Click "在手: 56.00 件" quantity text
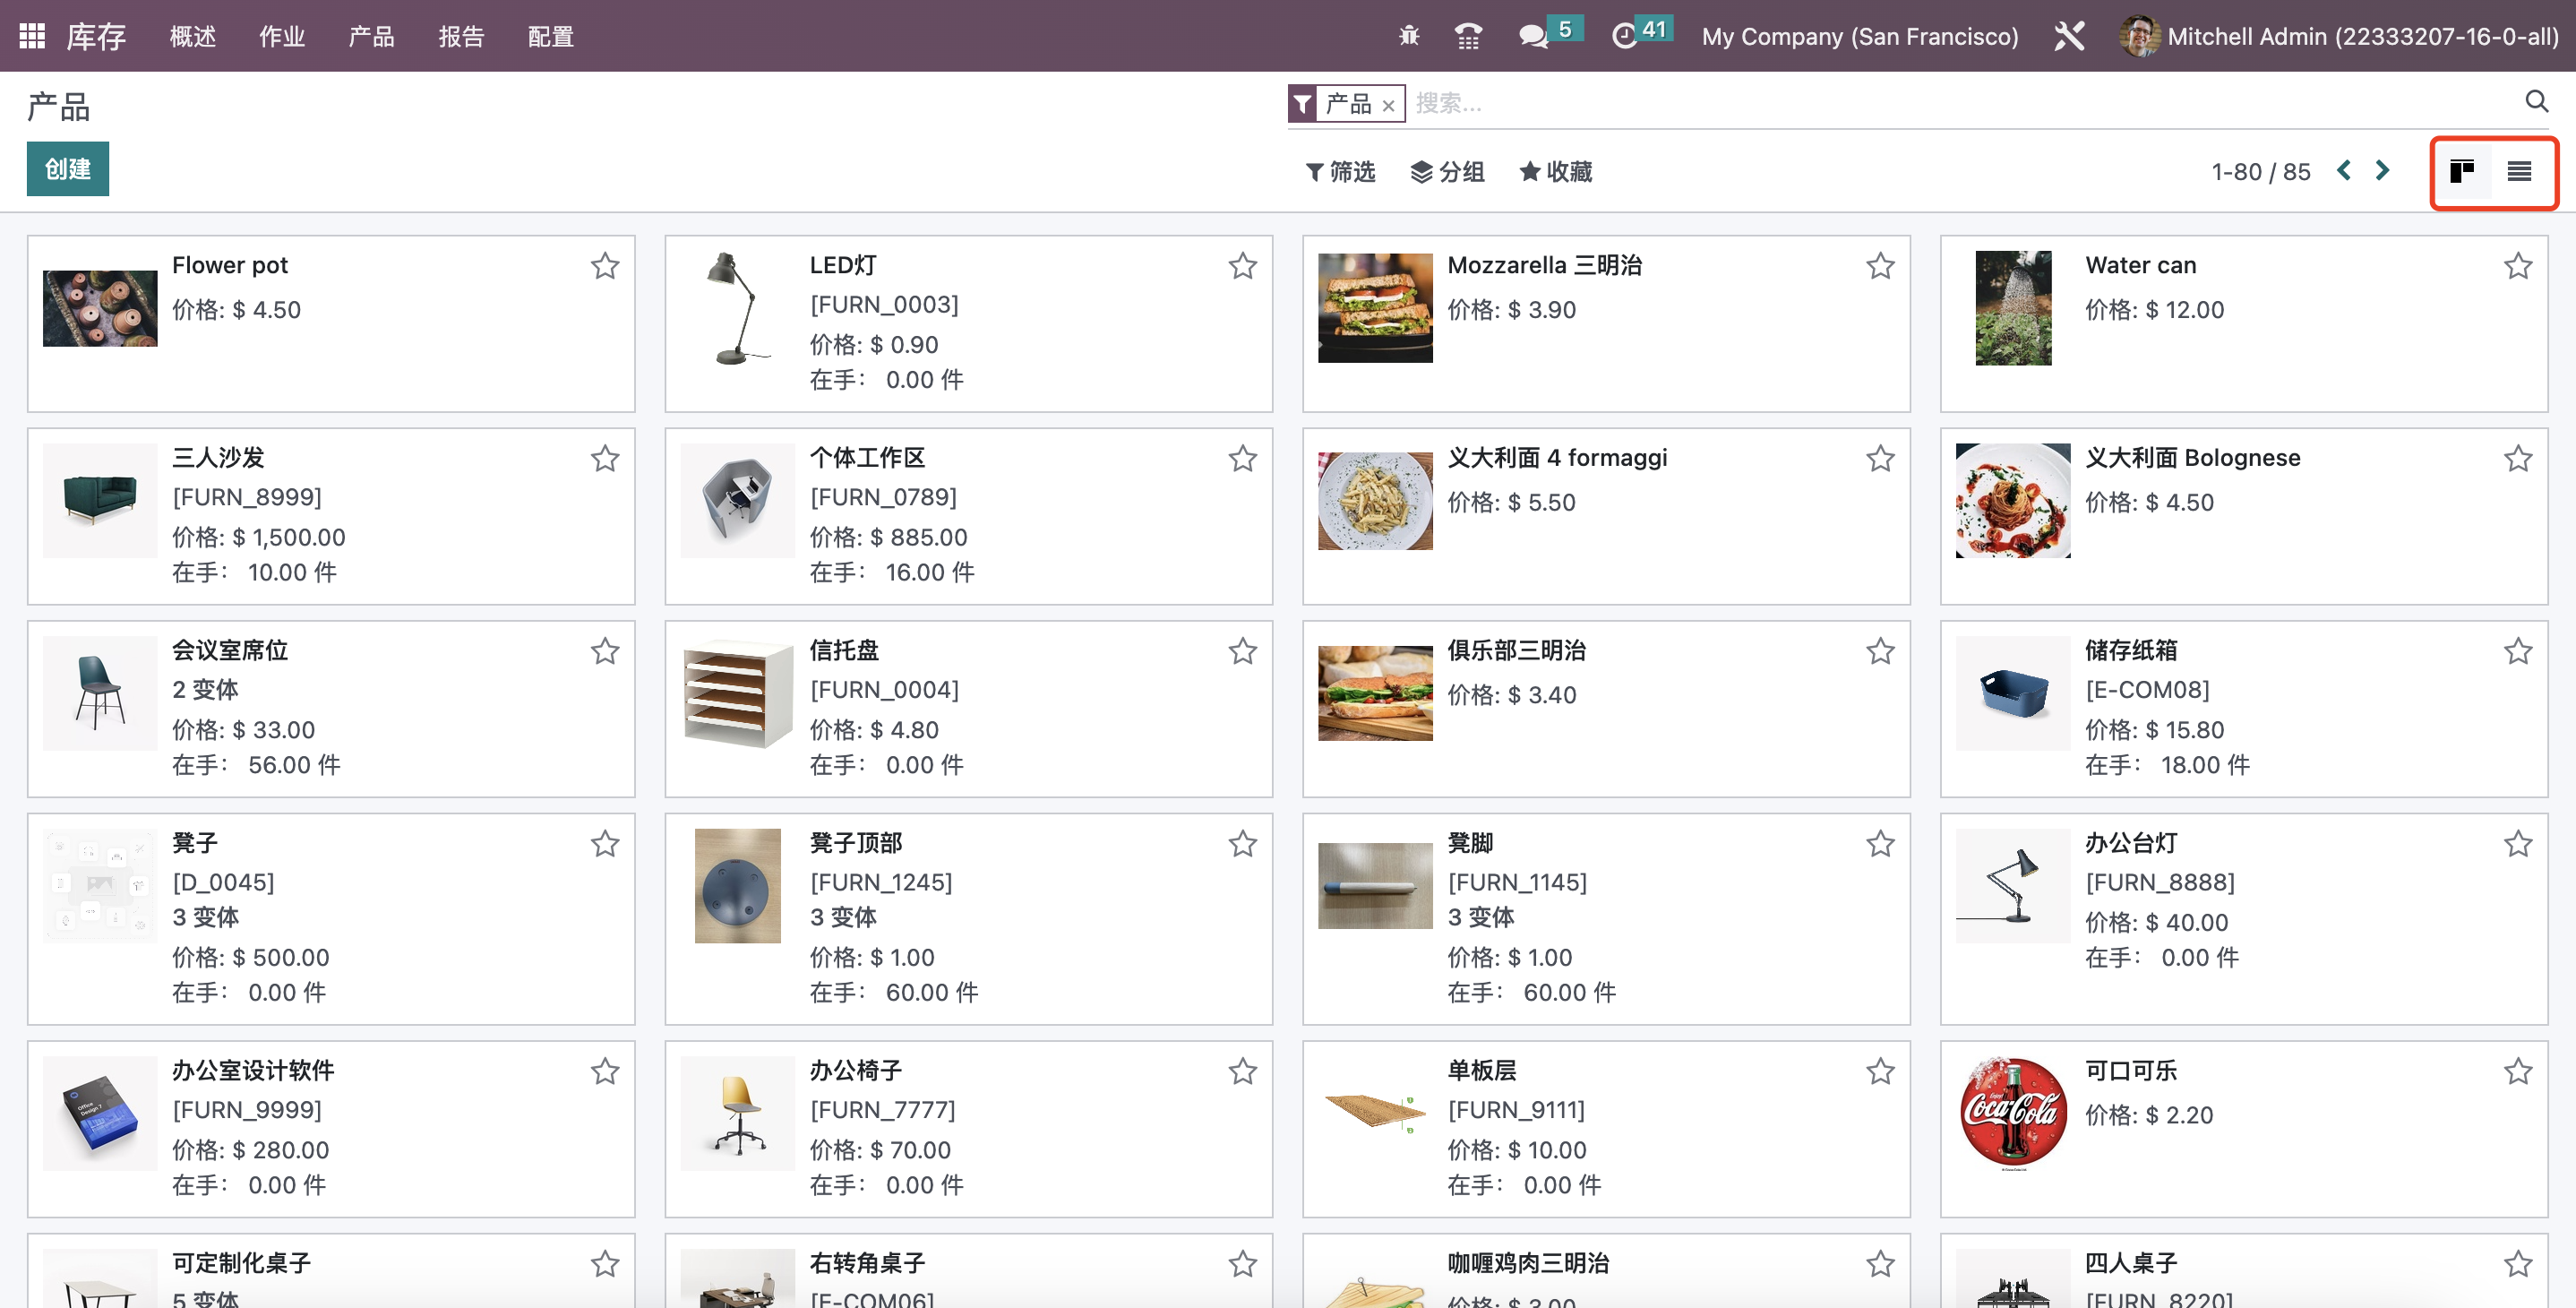The height and width of the screenshot is (1308, 2576). click(256, 765)
